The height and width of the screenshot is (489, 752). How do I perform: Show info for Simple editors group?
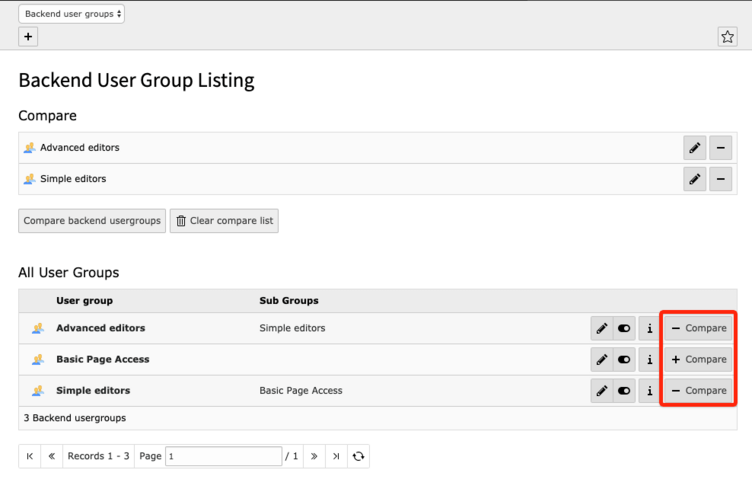click(649, 391)
